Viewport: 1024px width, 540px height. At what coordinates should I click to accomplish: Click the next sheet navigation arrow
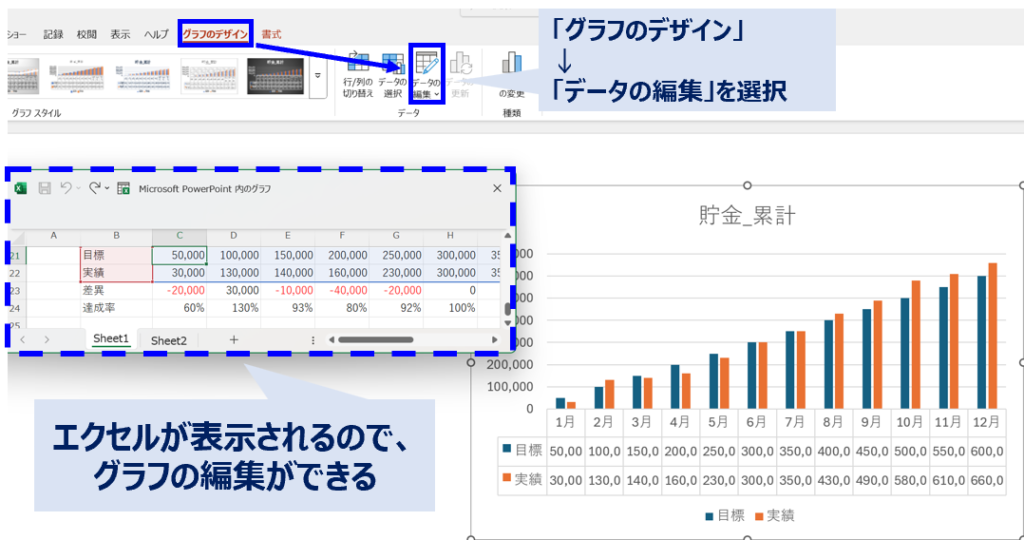pos(46,340)
